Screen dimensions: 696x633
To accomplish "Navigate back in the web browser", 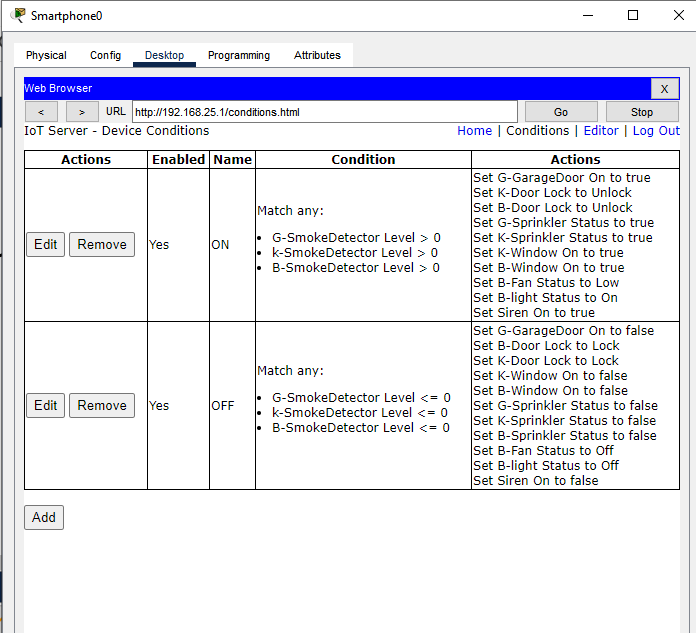I will 41,112.
